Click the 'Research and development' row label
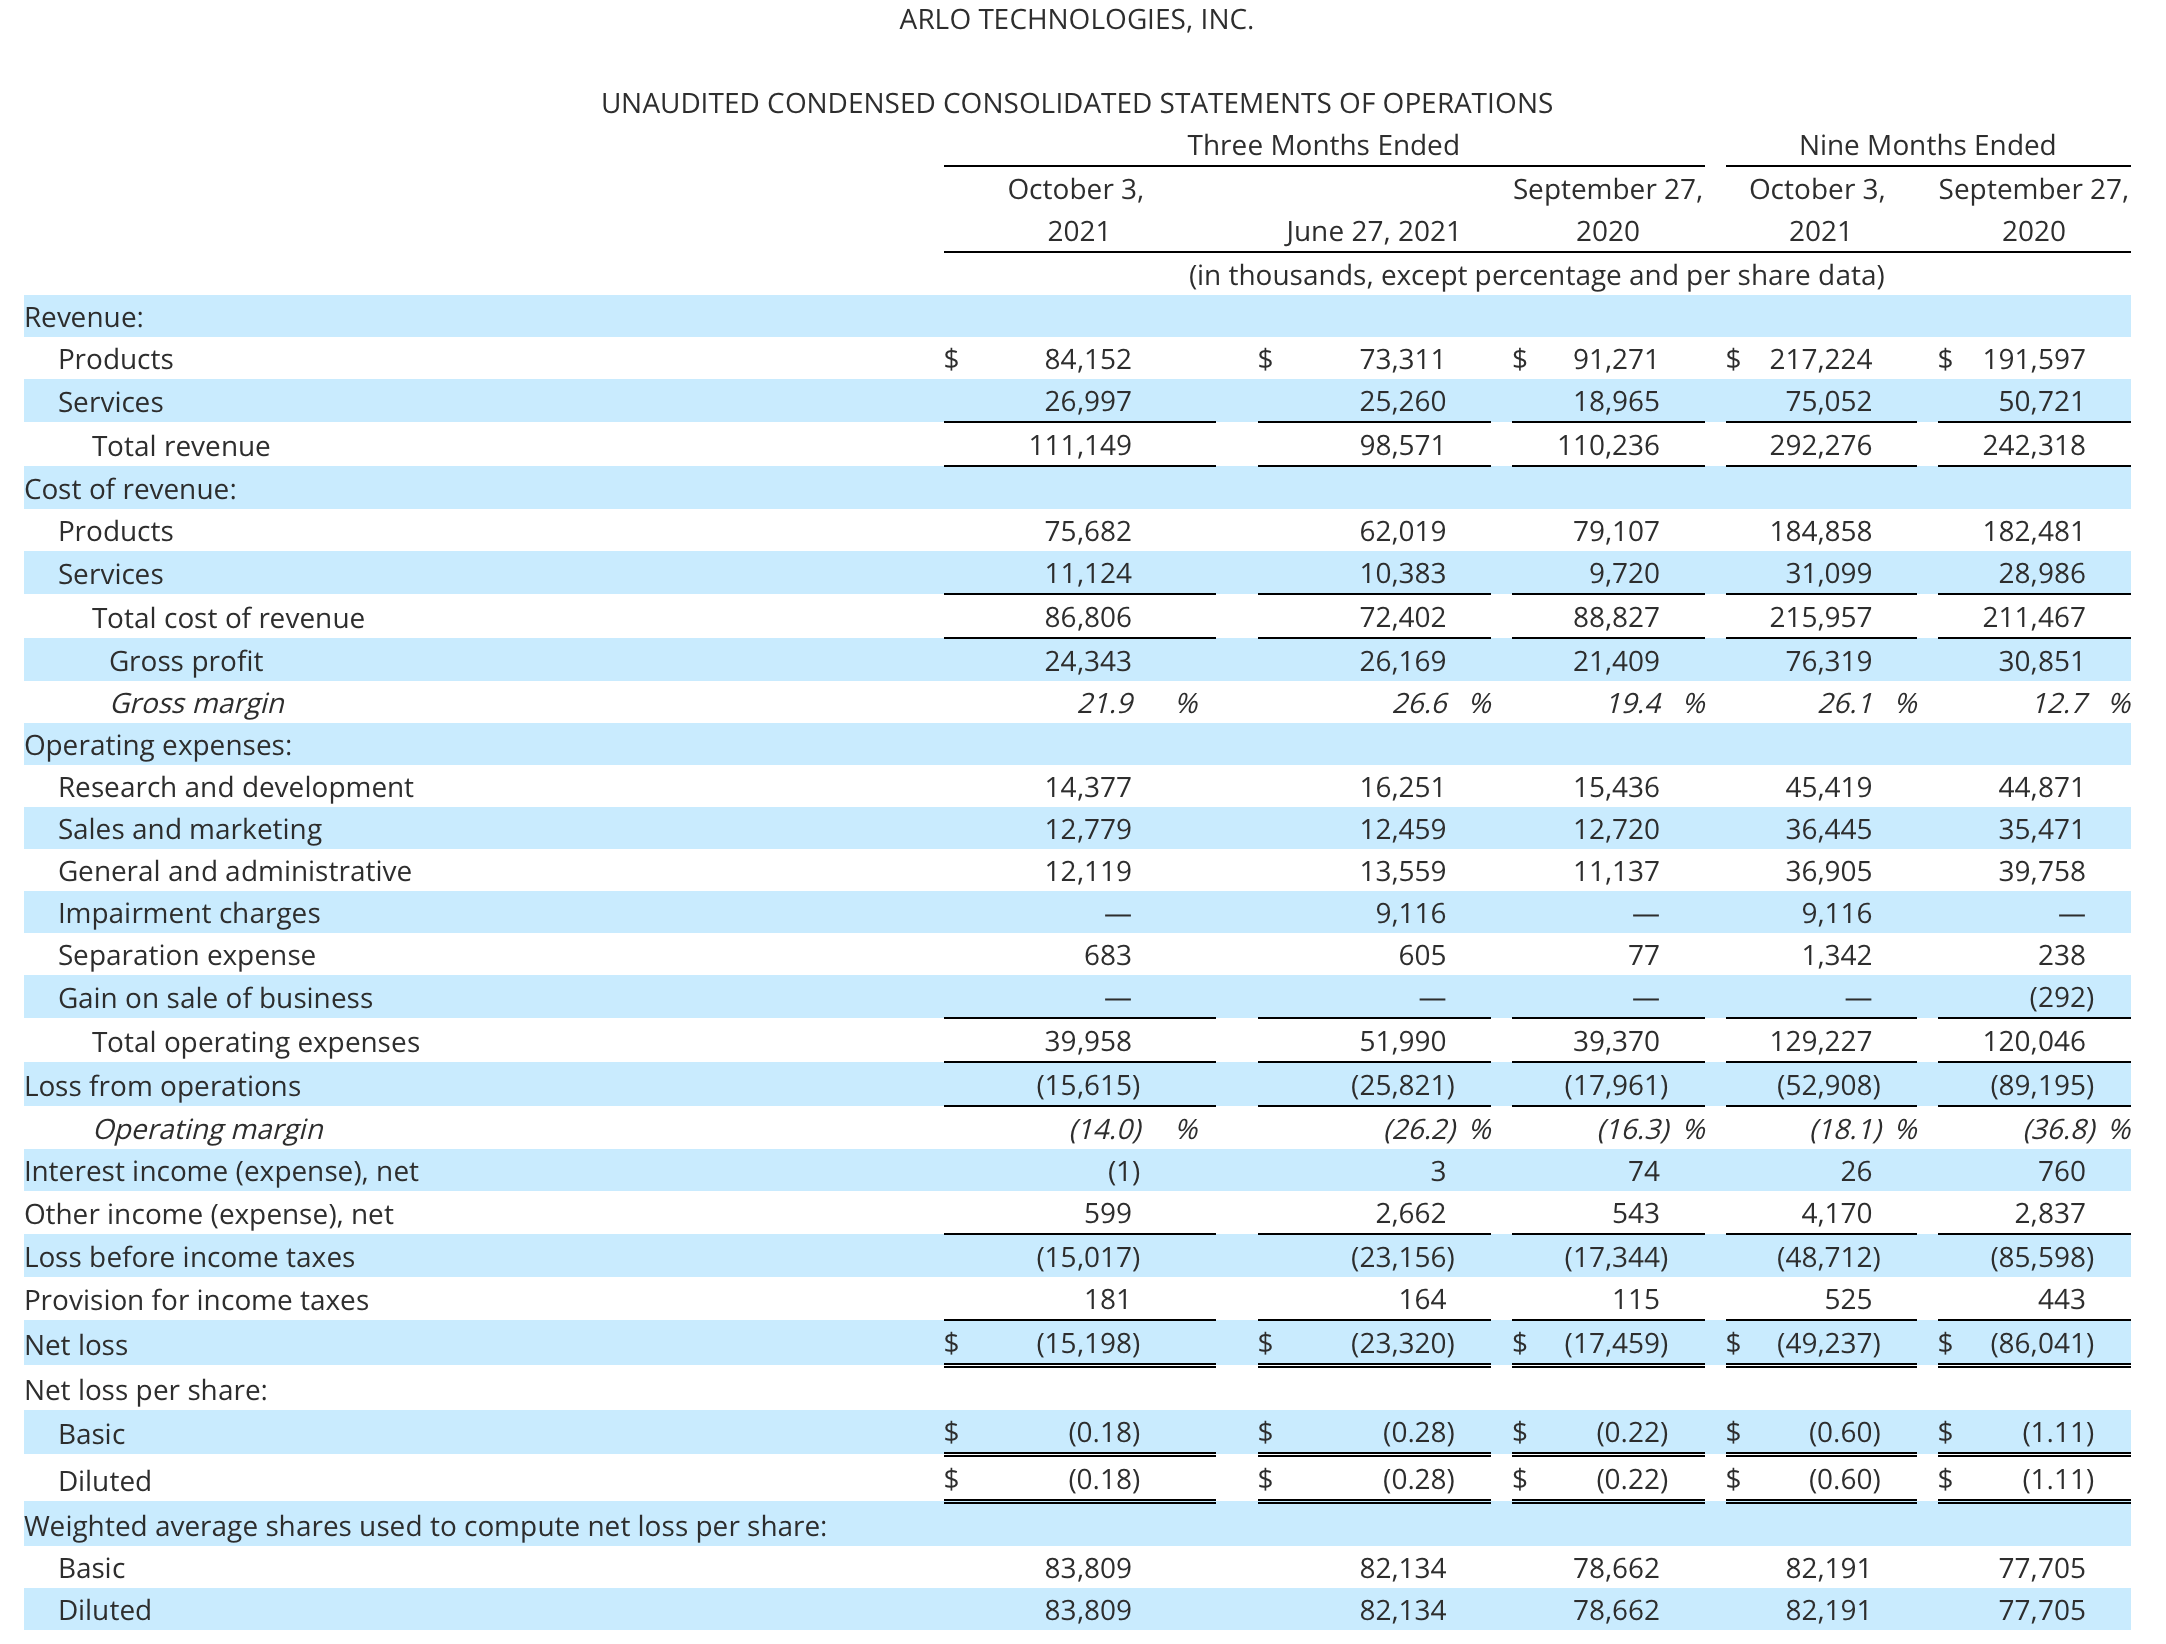 click(x=235, y=787)
